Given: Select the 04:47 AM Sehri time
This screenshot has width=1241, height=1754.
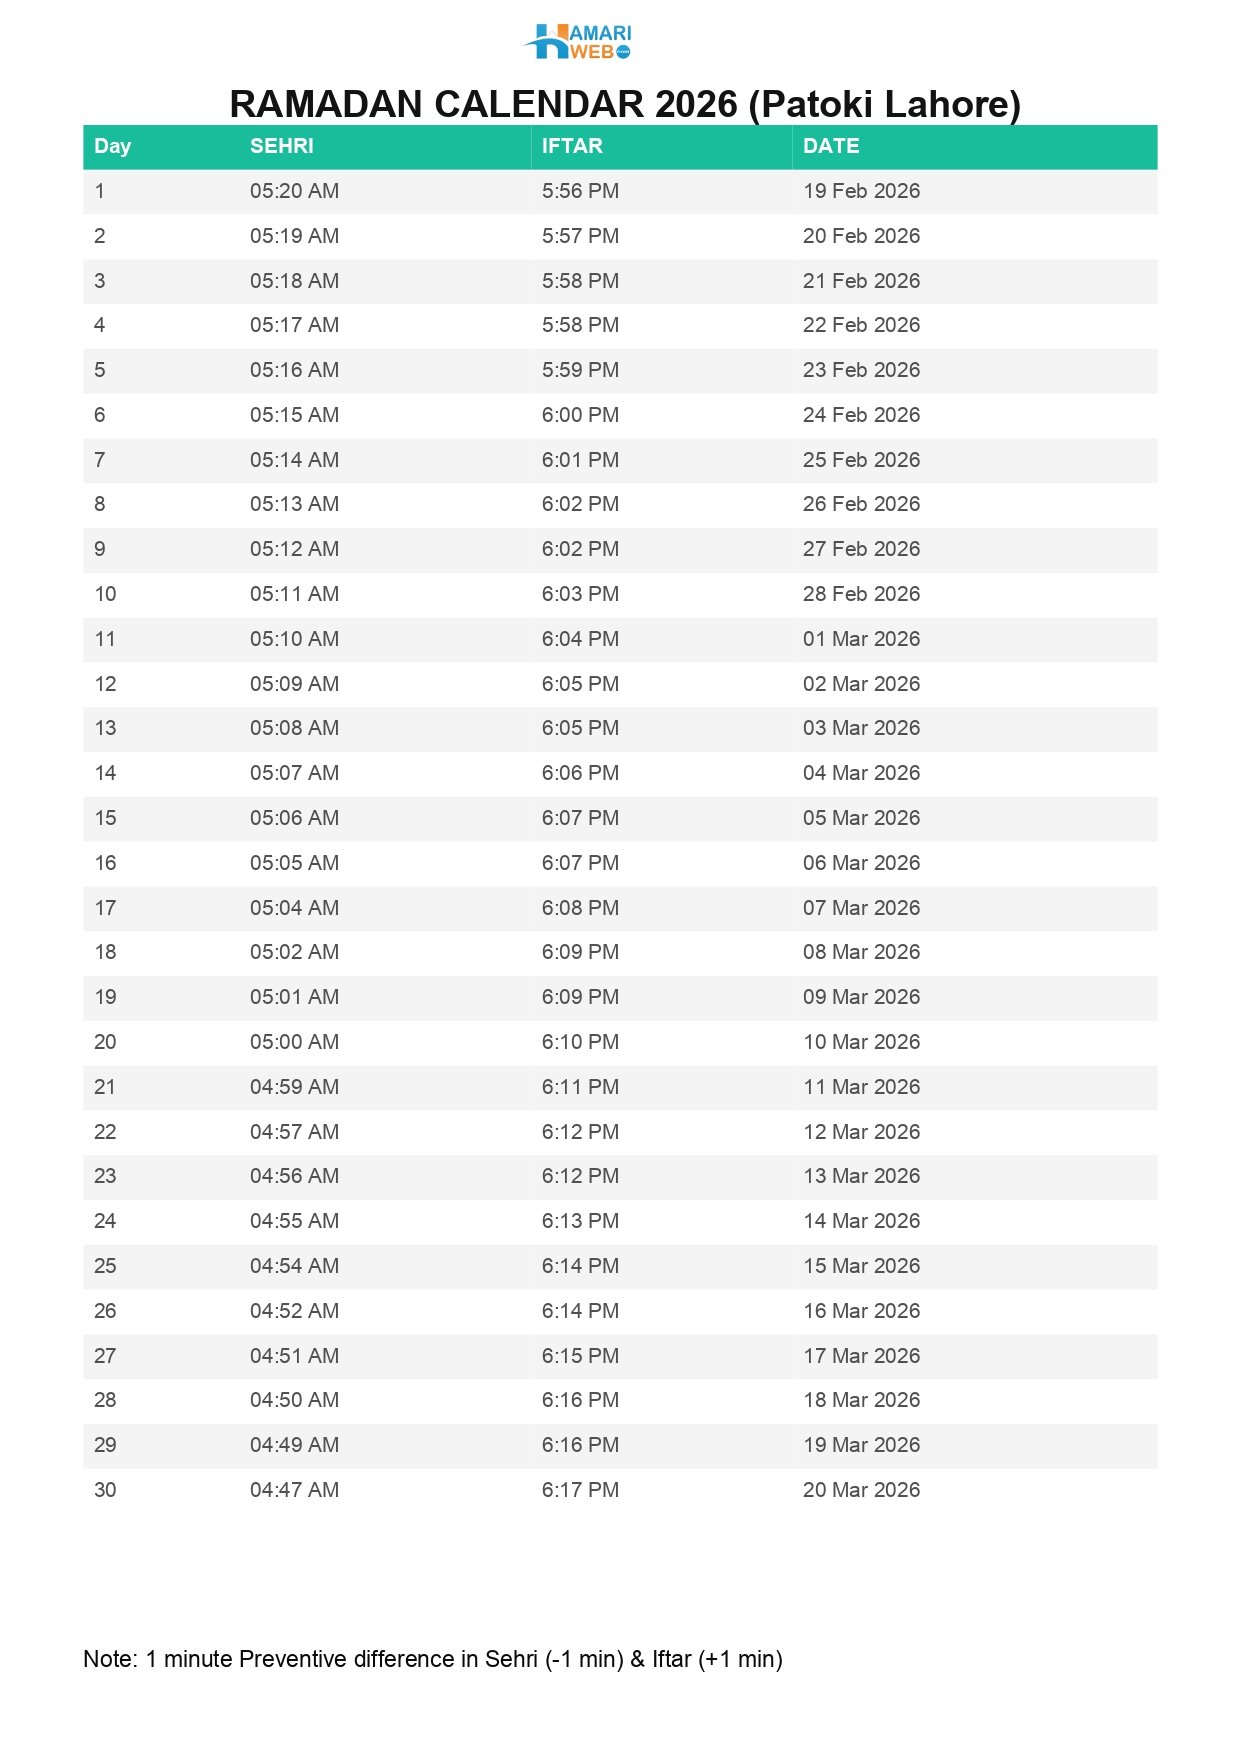Looking at the screenshot, I should click(x=294, y=1490).
